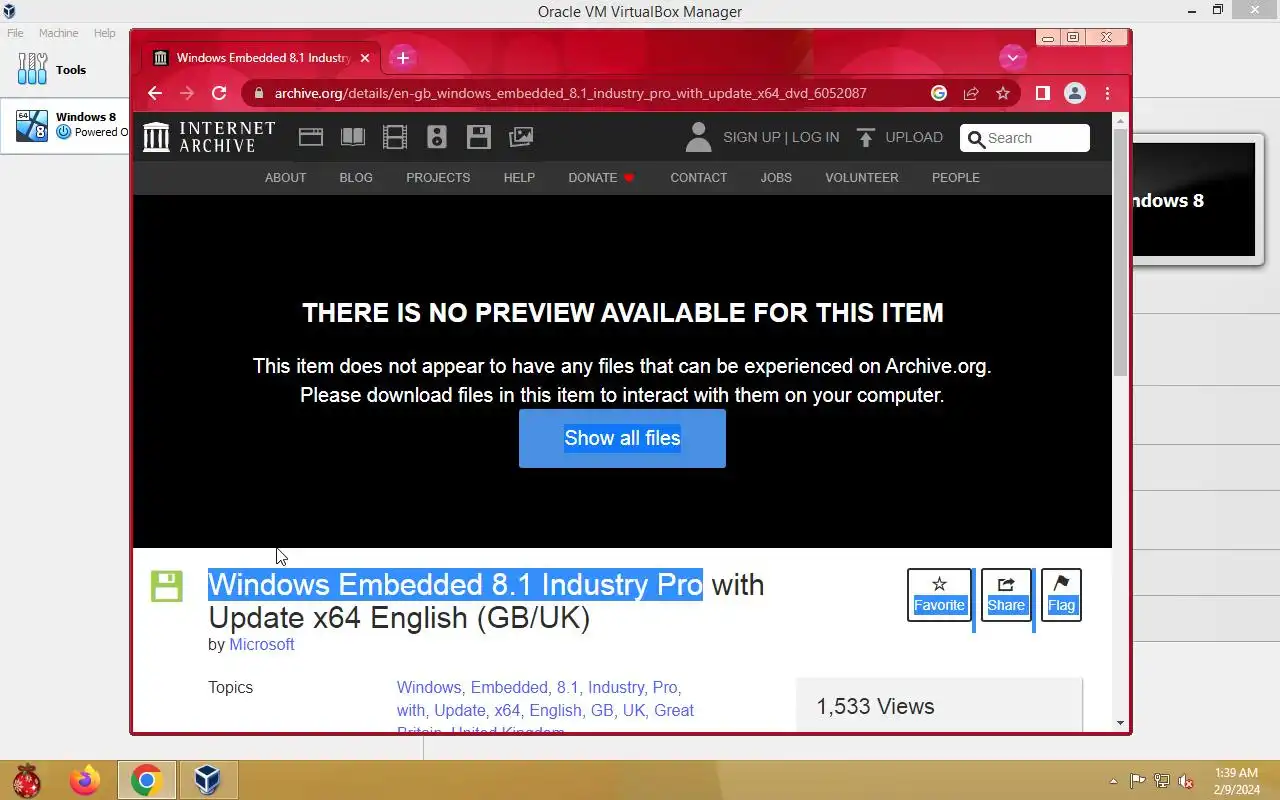Open the Software floppy disk icon

(x=479, y=137)
